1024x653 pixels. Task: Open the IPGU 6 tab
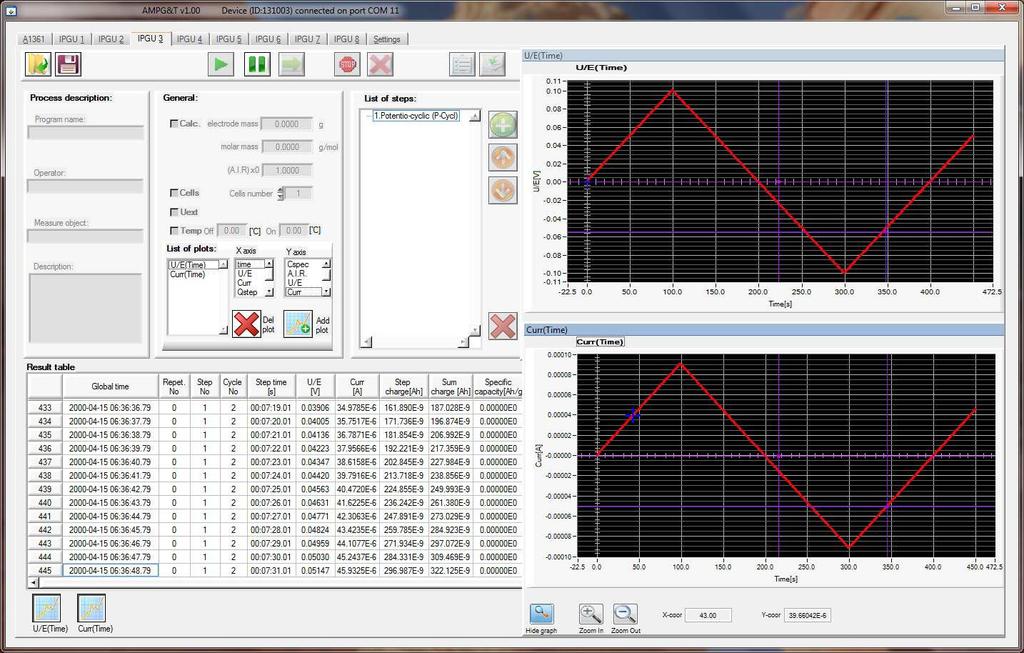pyautogui.click(x=268, y=39)
